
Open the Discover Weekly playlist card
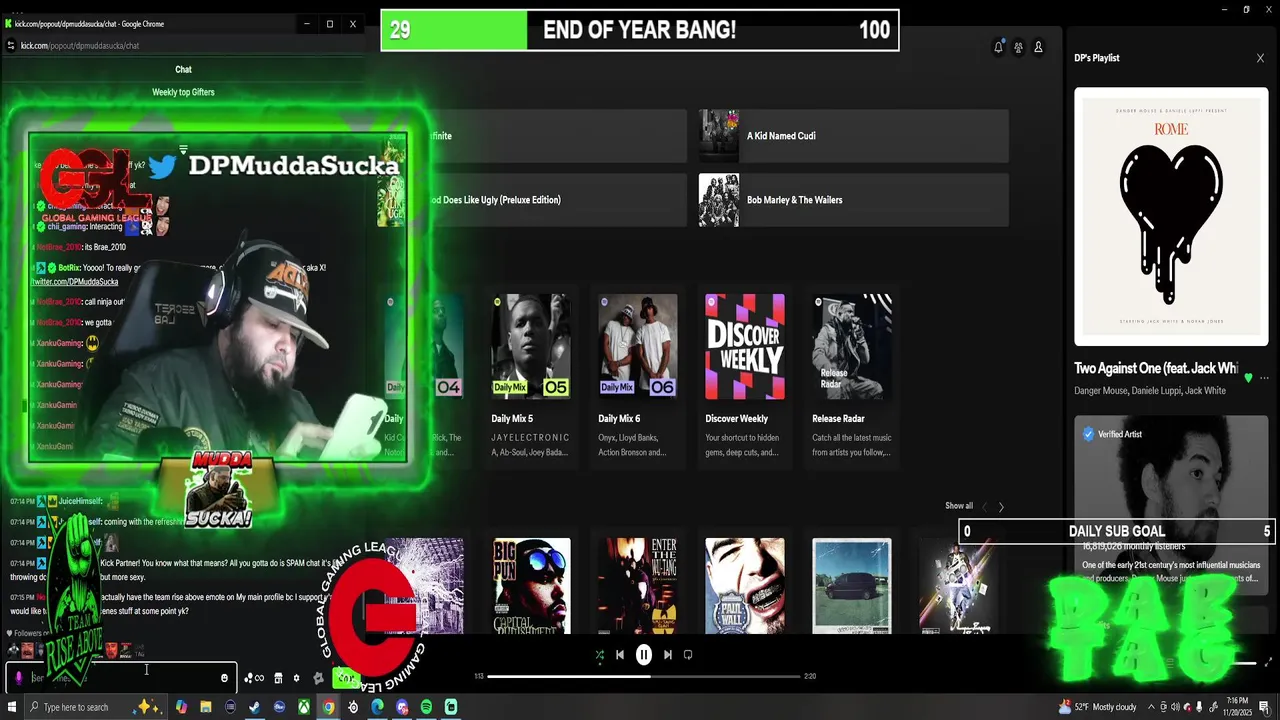[745, 376]
